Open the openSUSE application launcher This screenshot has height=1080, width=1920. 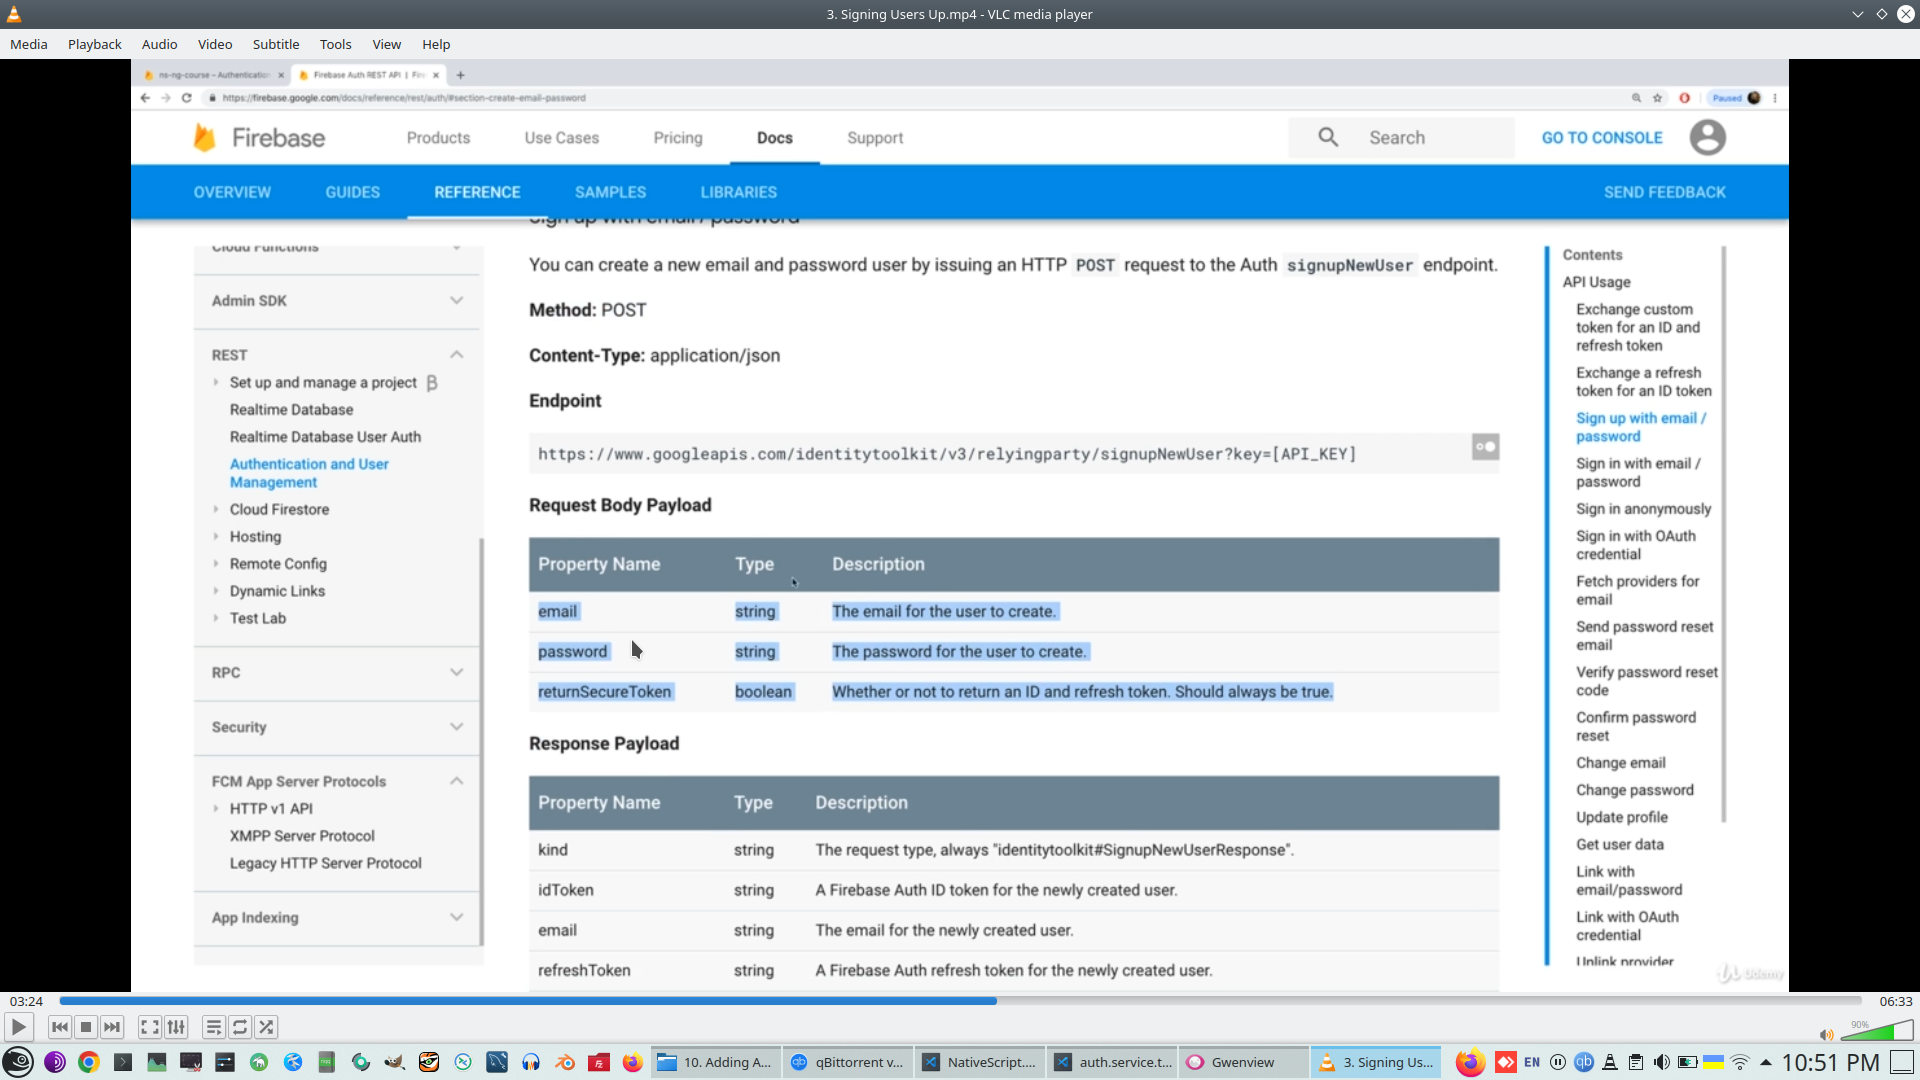(18, 1062)
